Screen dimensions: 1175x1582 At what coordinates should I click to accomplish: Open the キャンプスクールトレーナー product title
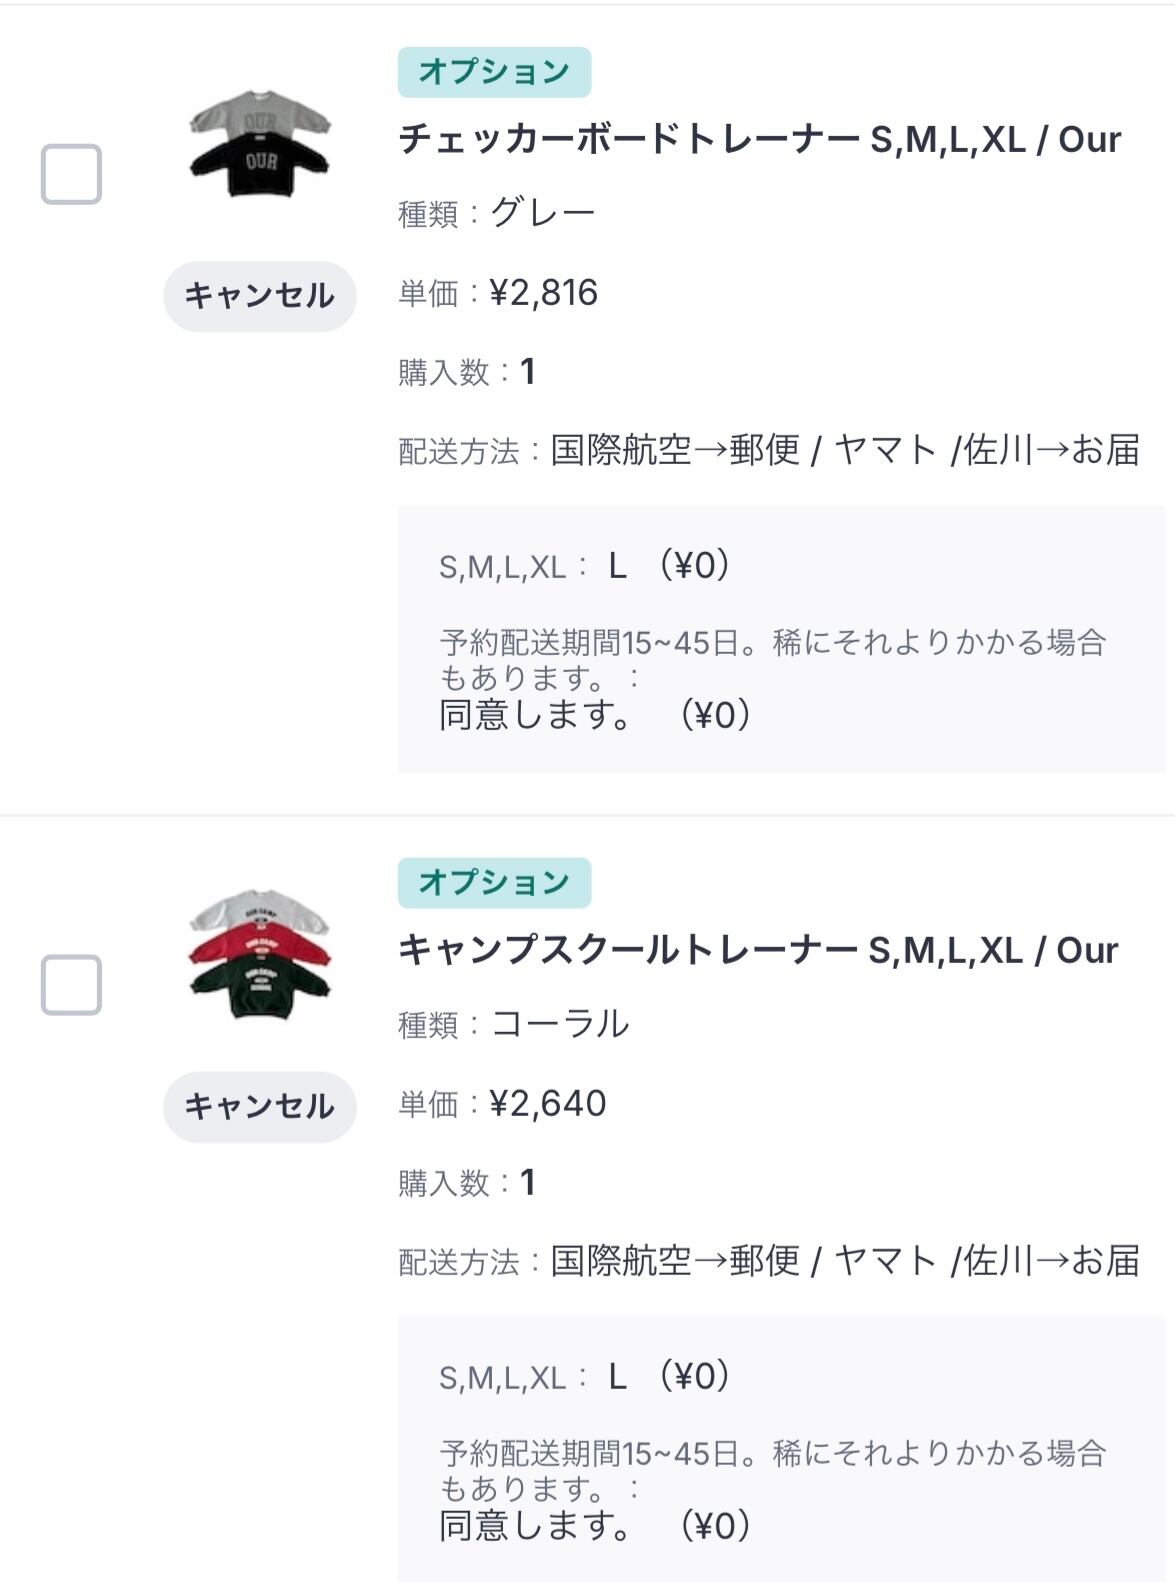[x=758, y=951]
